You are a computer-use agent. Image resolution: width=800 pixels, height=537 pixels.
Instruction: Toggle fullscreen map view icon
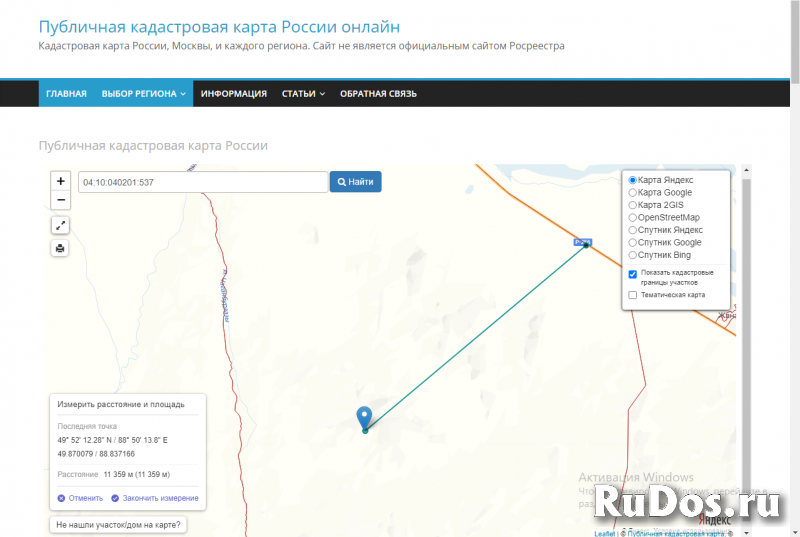click(60, 225)
